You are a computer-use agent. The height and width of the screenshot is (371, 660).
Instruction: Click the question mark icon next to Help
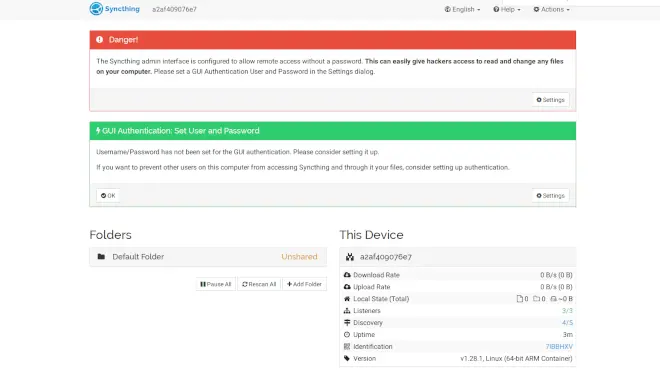coord(496,9)
